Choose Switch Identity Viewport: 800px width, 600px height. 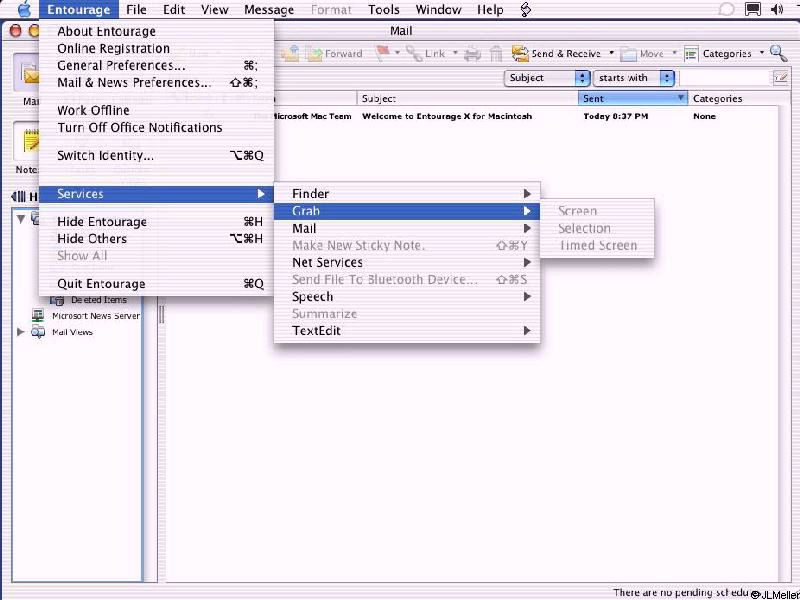157,156
